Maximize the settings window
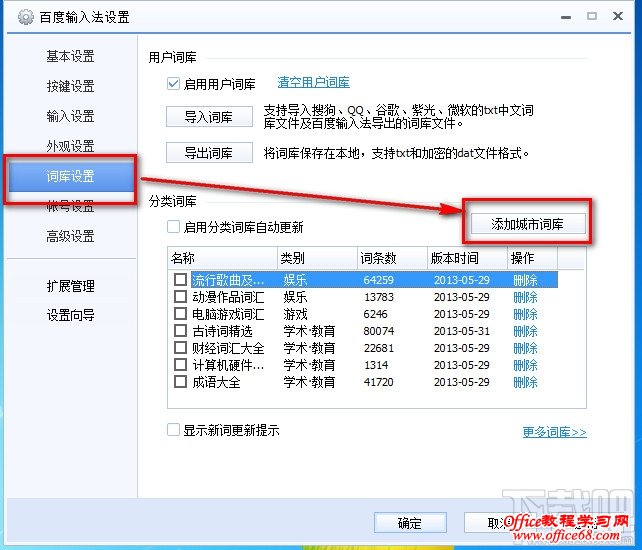This screenshot has width=642, height=550. [592, 16]
